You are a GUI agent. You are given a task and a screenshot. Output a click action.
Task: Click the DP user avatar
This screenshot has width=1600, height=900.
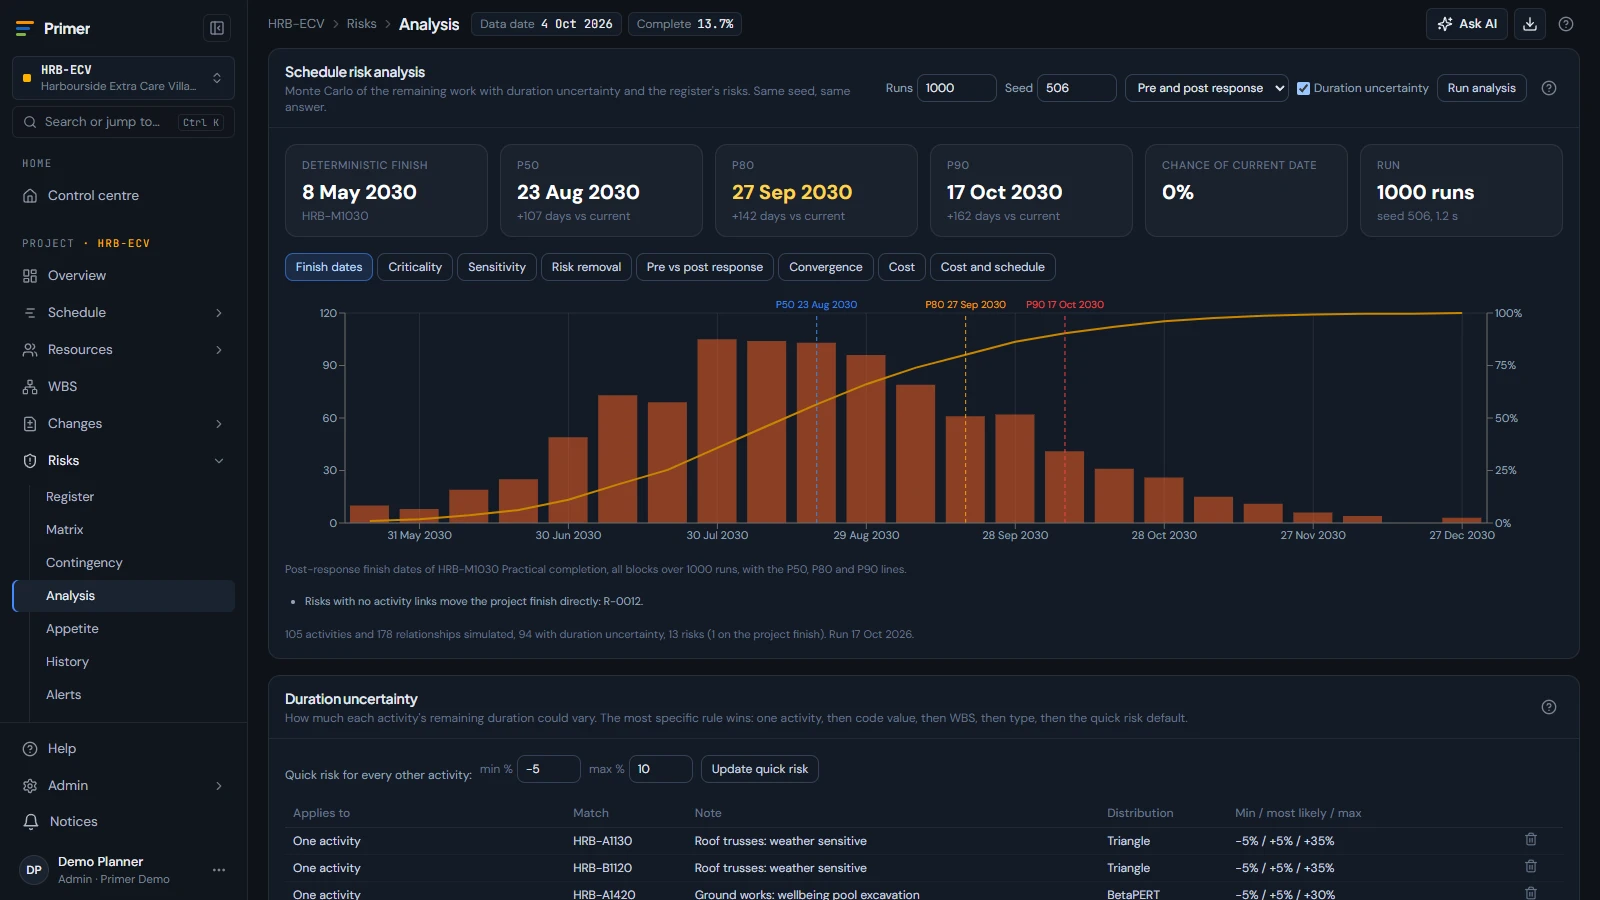click(34, 870)
